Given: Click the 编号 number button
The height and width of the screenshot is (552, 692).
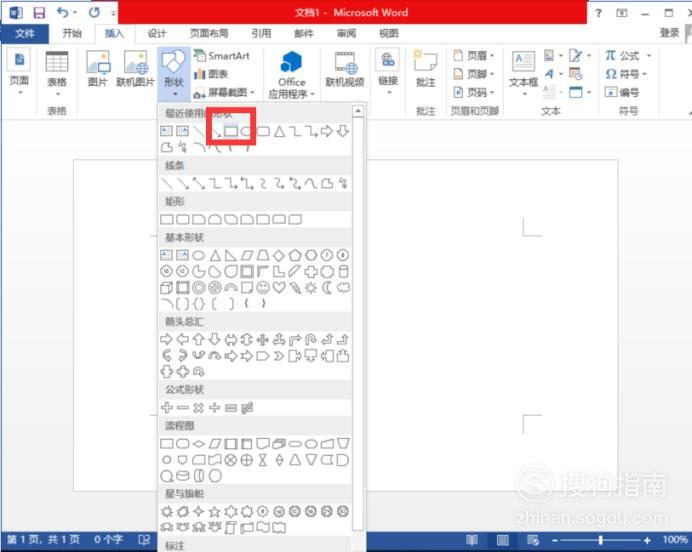Looking at the screenshot, I should [x=622, y=92].
